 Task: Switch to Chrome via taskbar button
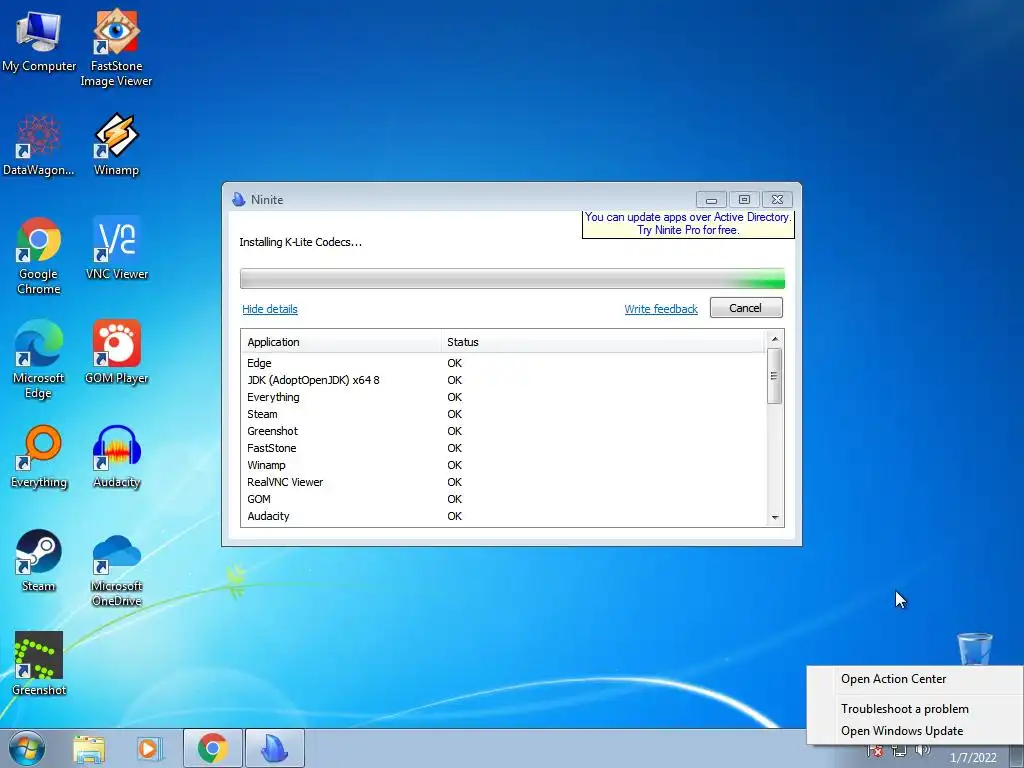pyautogui.click(x=212, y=748)
